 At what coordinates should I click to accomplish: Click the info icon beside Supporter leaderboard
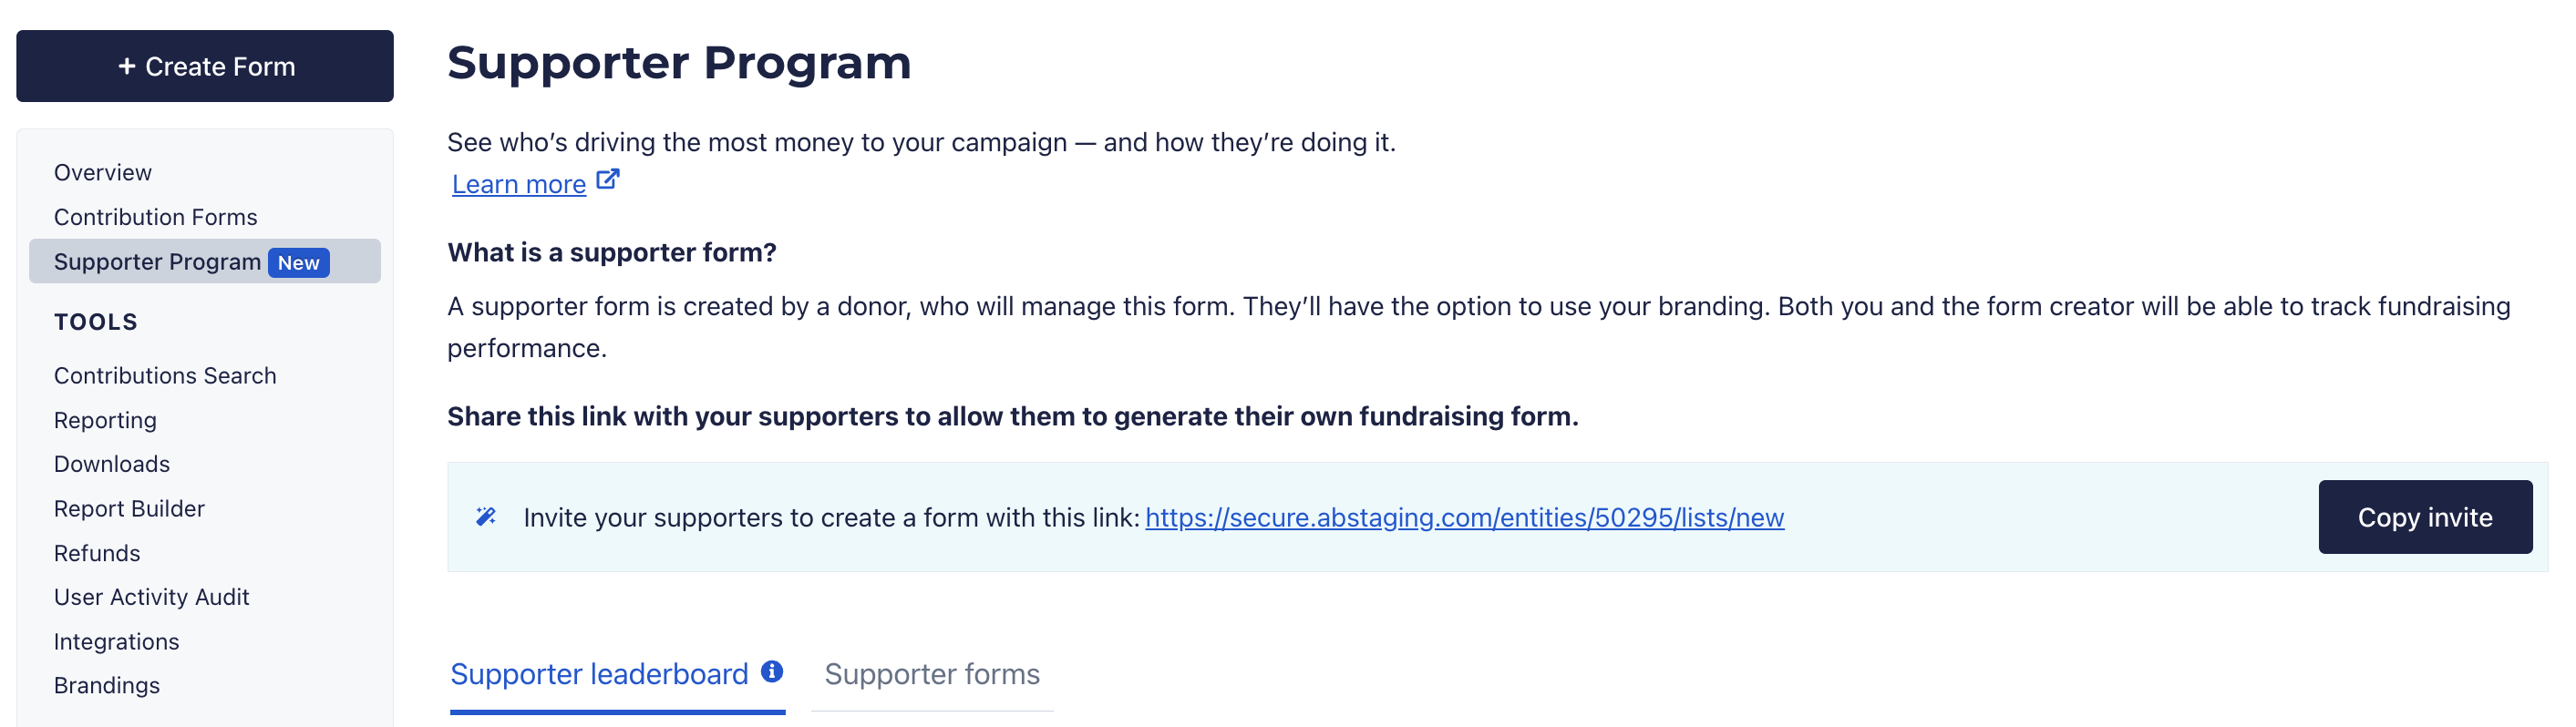click(x=771, y=671)
